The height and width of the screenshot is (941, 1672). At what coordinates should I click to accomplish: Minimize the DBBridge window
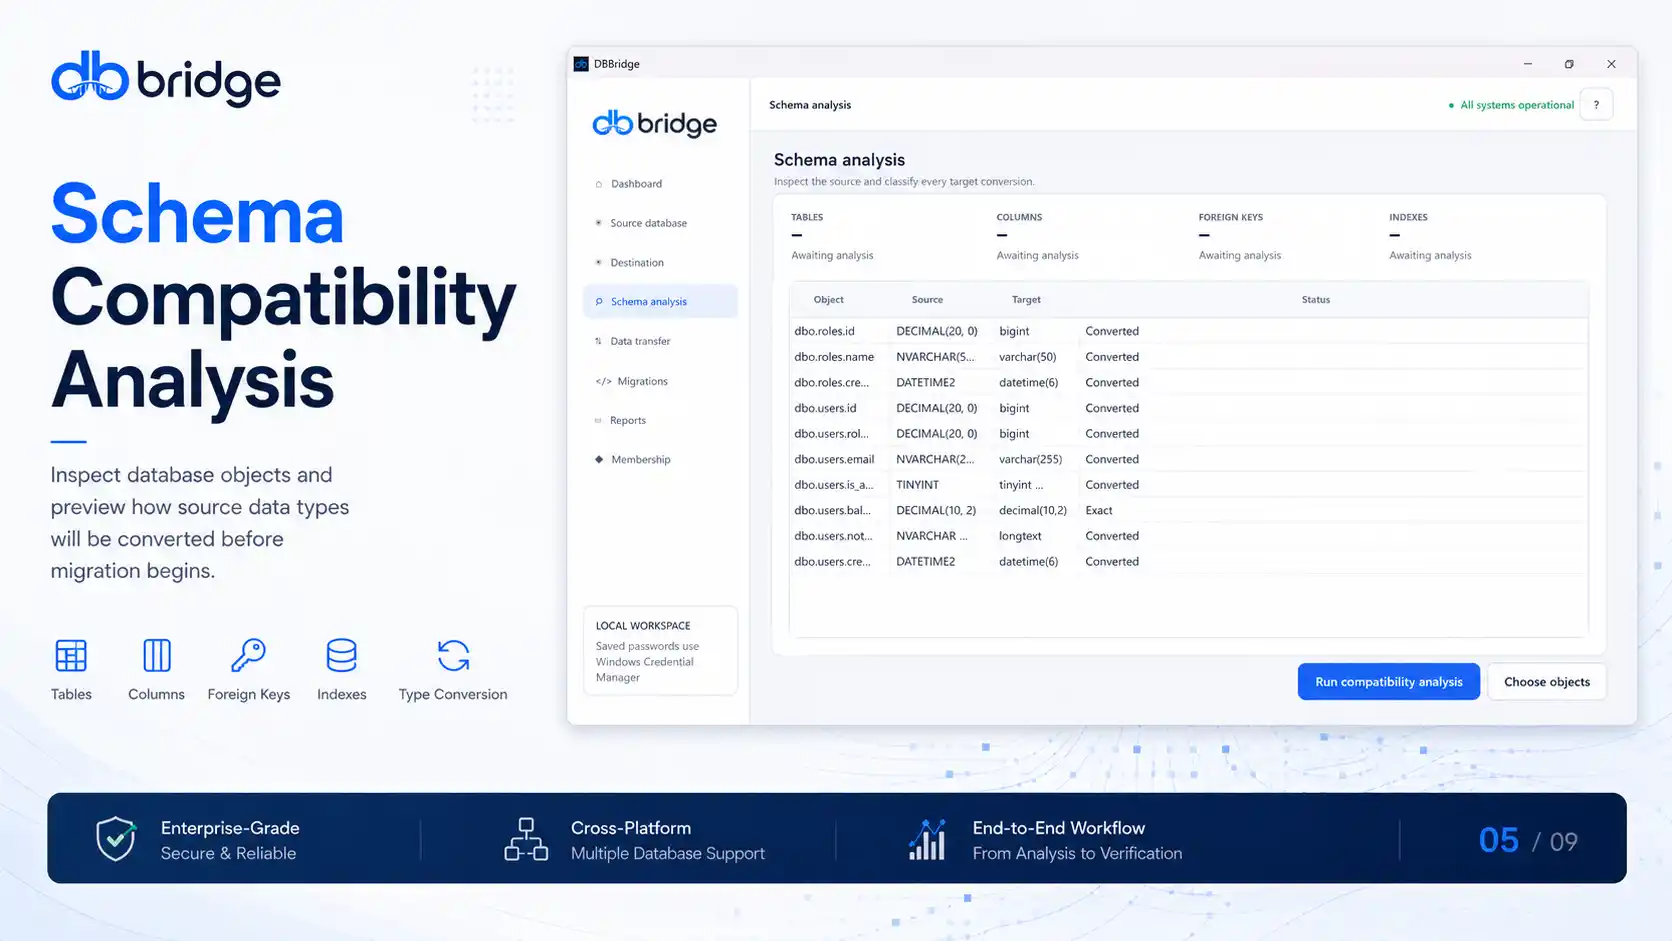click(x=1527, y=64)
